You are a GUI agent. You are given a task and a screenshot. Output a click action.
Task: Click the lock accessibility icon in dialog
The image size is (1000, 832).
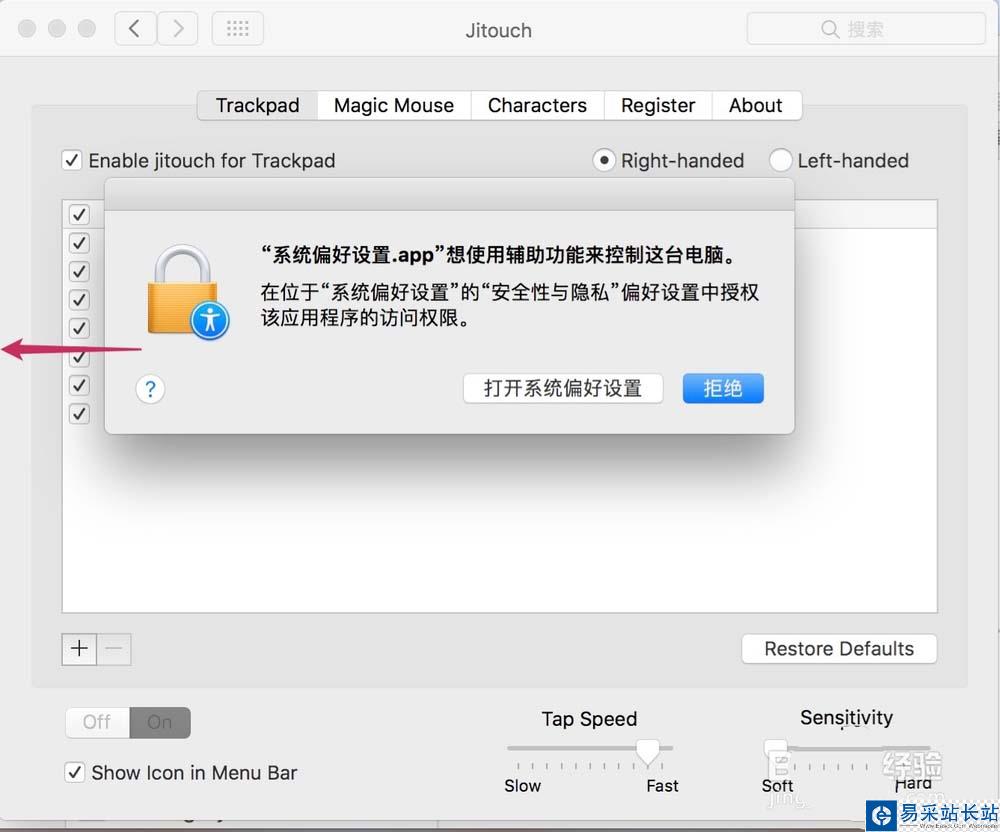click(188, 293)
